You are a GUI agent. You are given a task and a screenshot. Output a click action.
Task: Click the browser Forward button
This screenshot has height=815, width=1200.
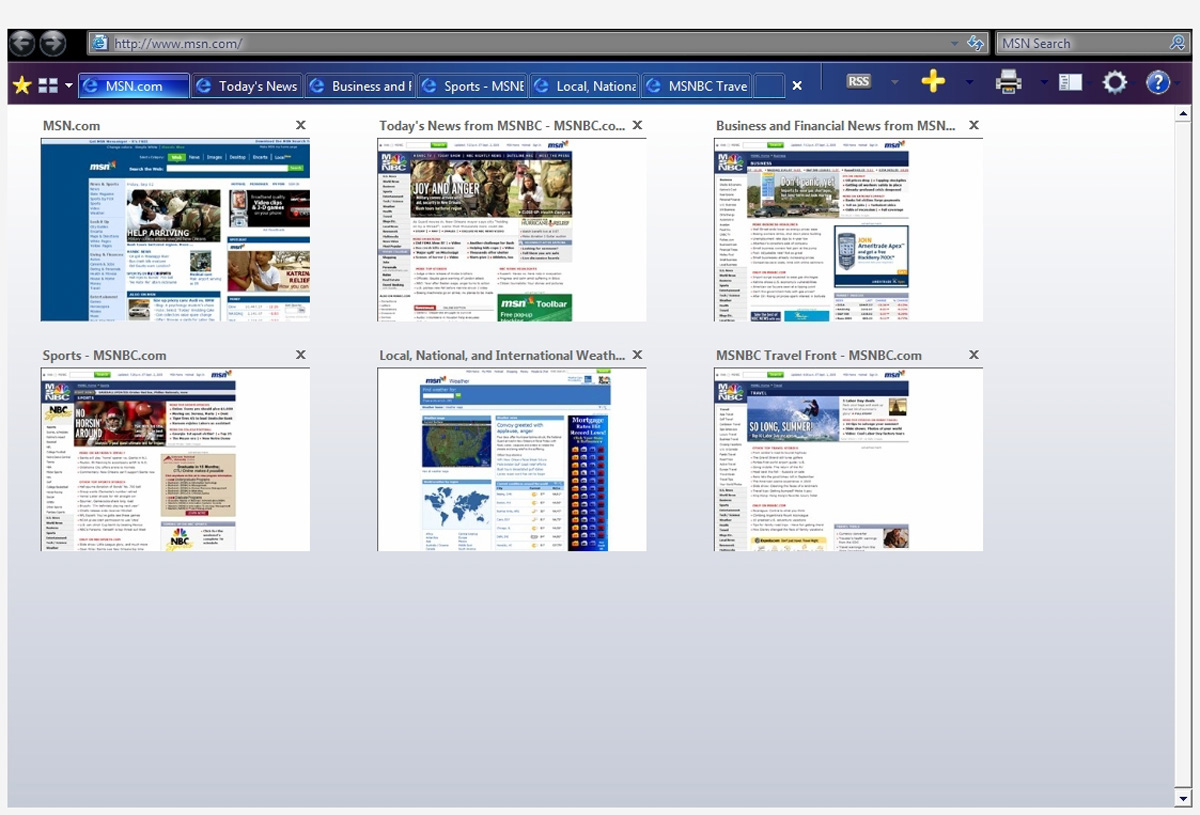click(x=53, y=43)
